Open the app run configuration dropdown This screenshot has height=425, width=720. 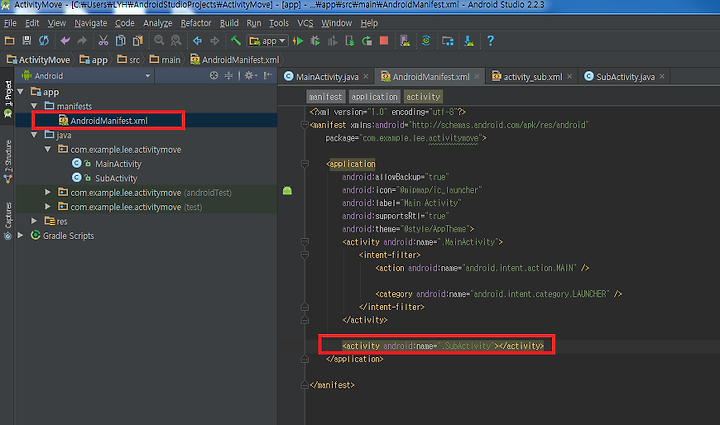coord(267,41)
